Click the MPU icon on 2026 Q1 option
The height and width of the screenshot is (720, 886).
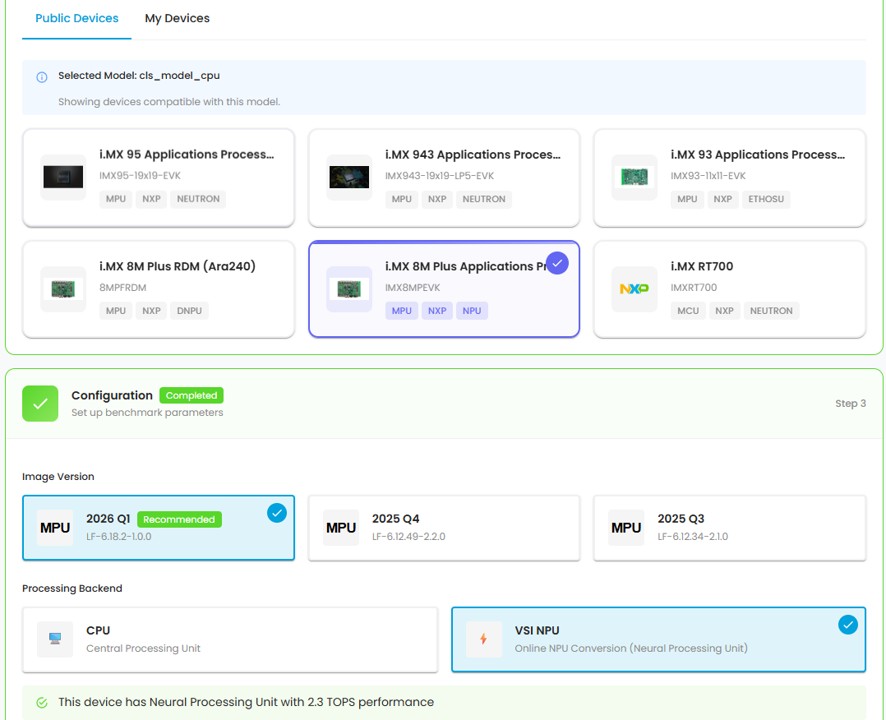[x=55, y=528]
